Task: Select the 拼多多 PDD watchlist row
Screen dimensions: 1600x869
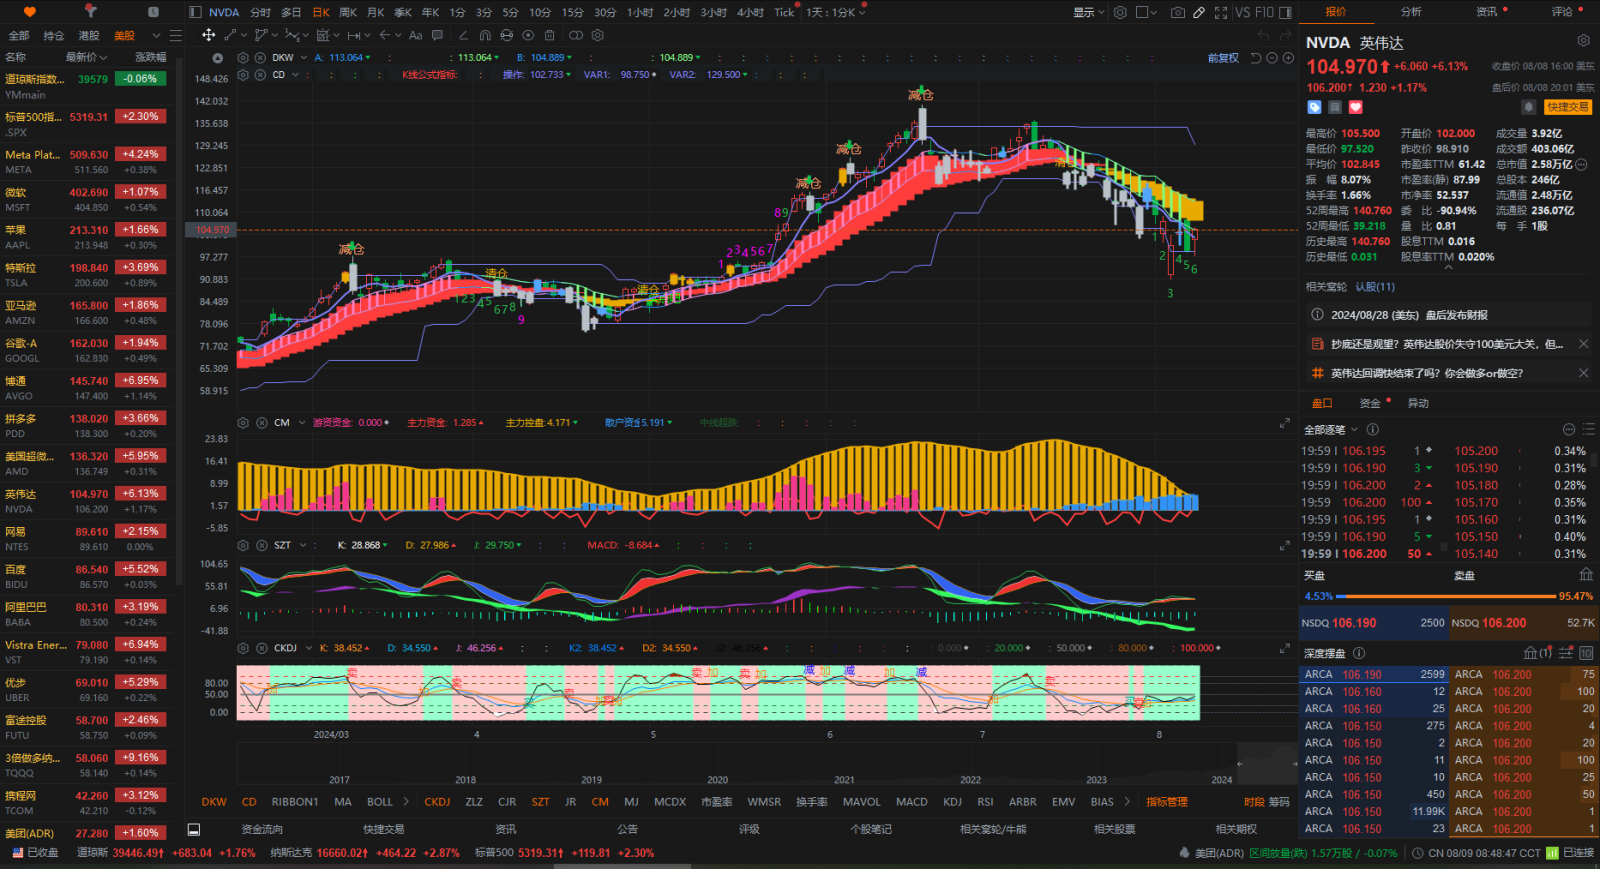Action: [x=90, y=426]
